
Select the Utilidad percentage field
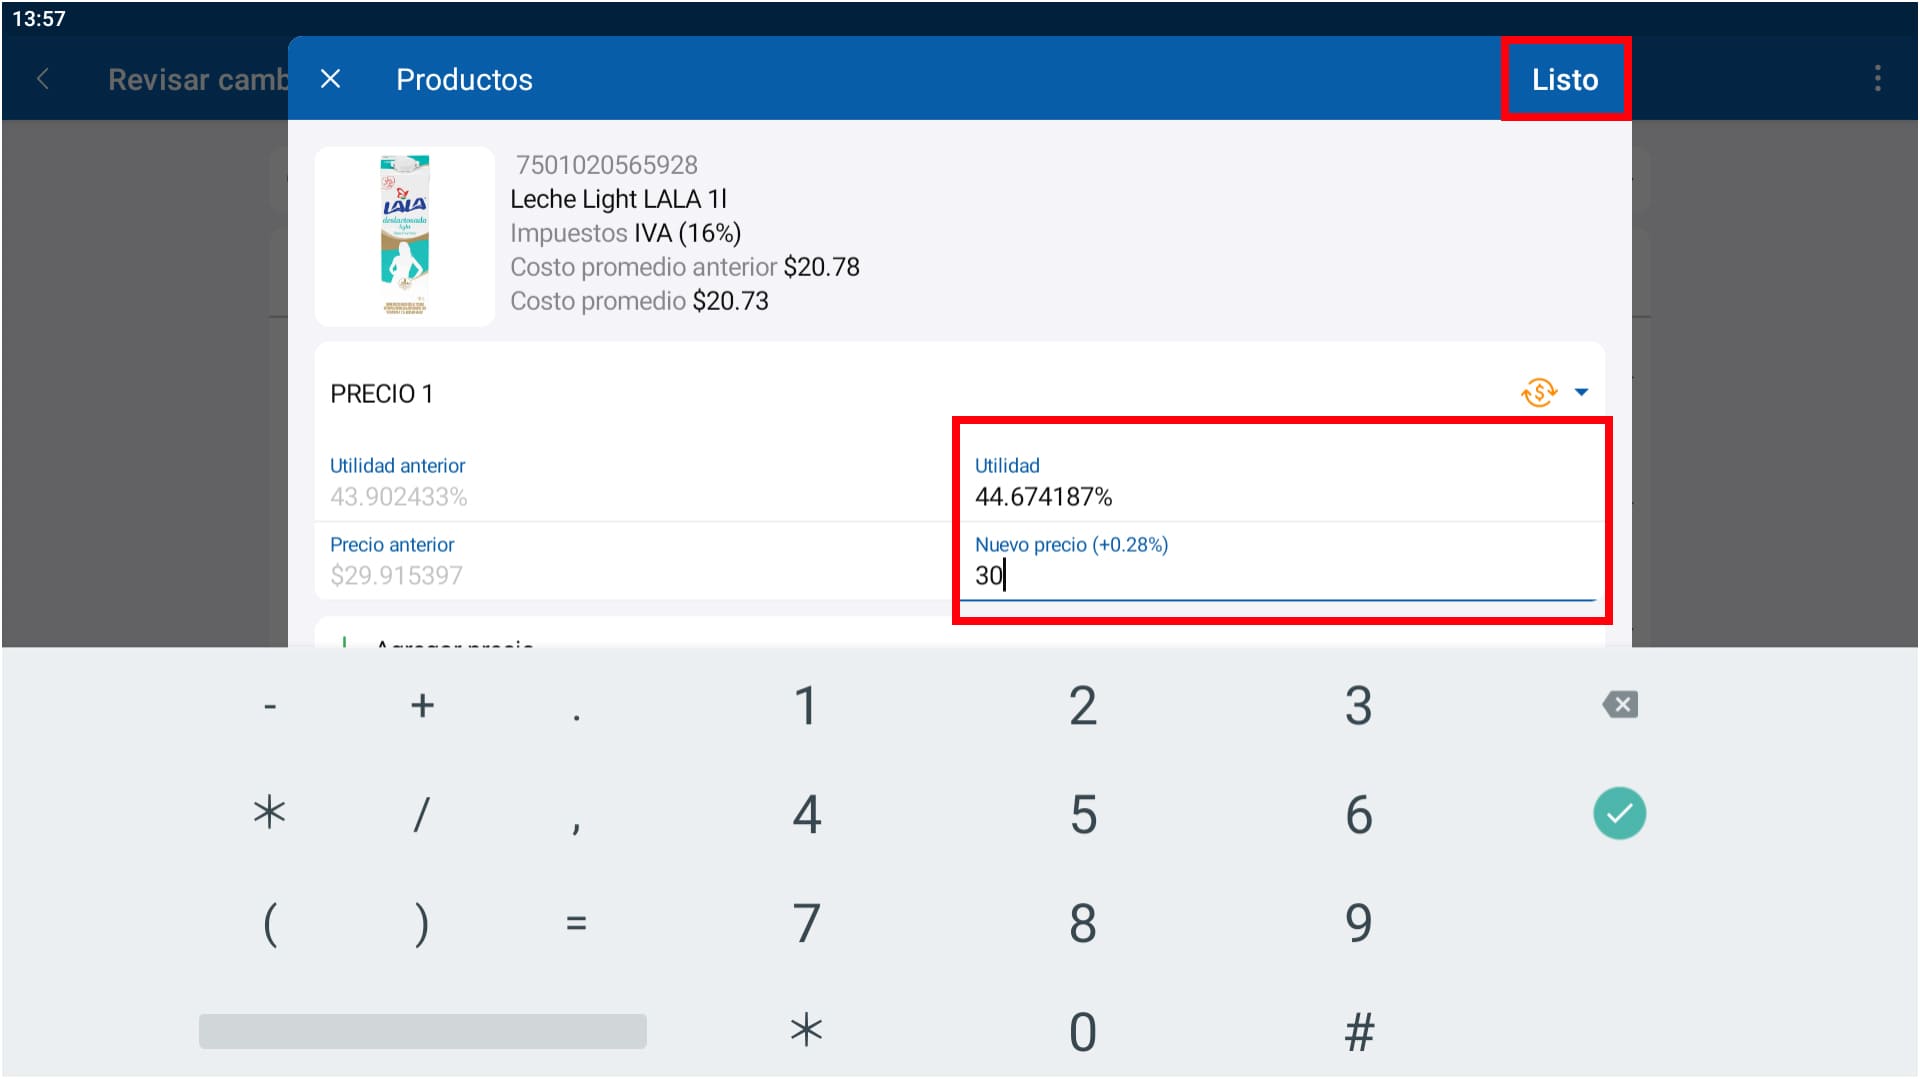pos(1280,496)
